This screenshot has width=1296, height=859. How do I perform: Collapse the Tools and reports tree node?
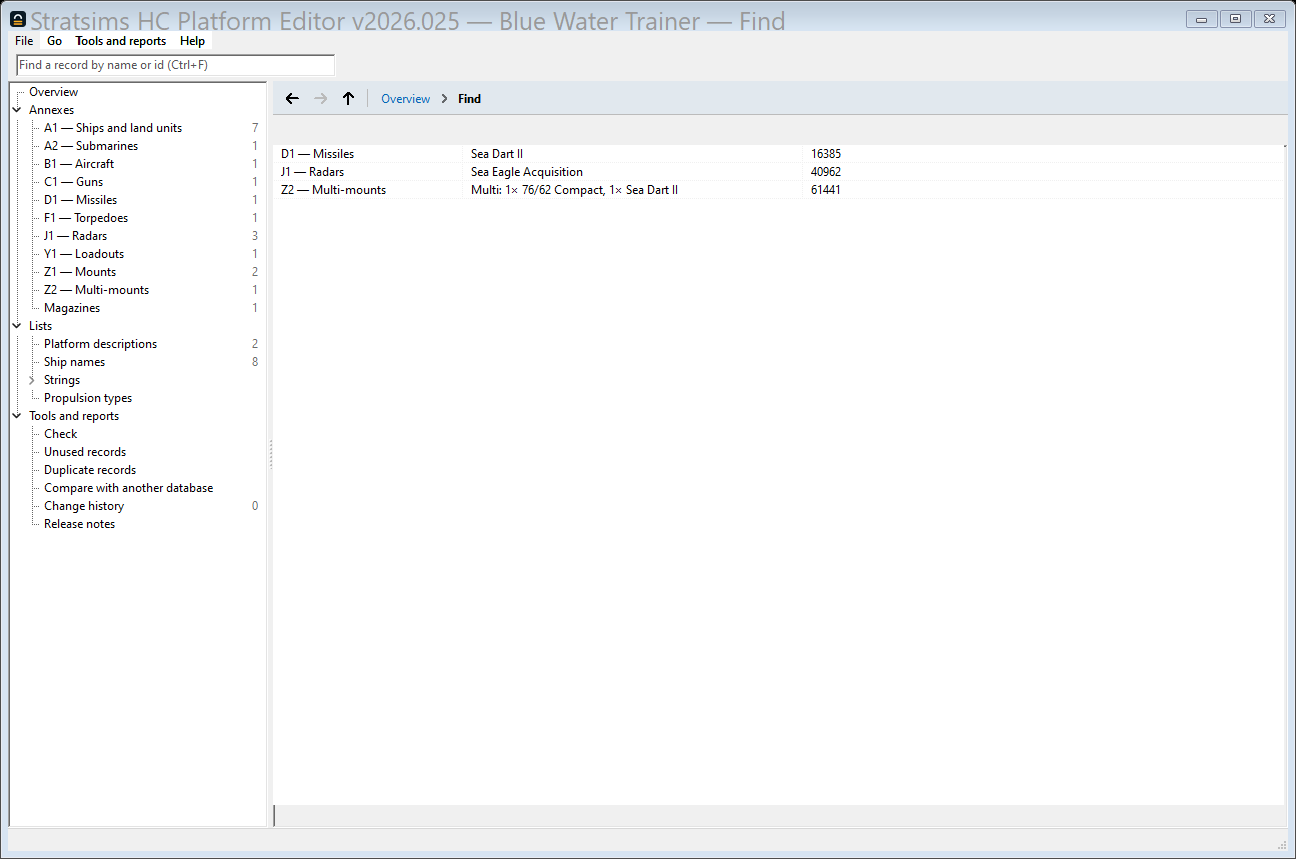pos(17,416)
